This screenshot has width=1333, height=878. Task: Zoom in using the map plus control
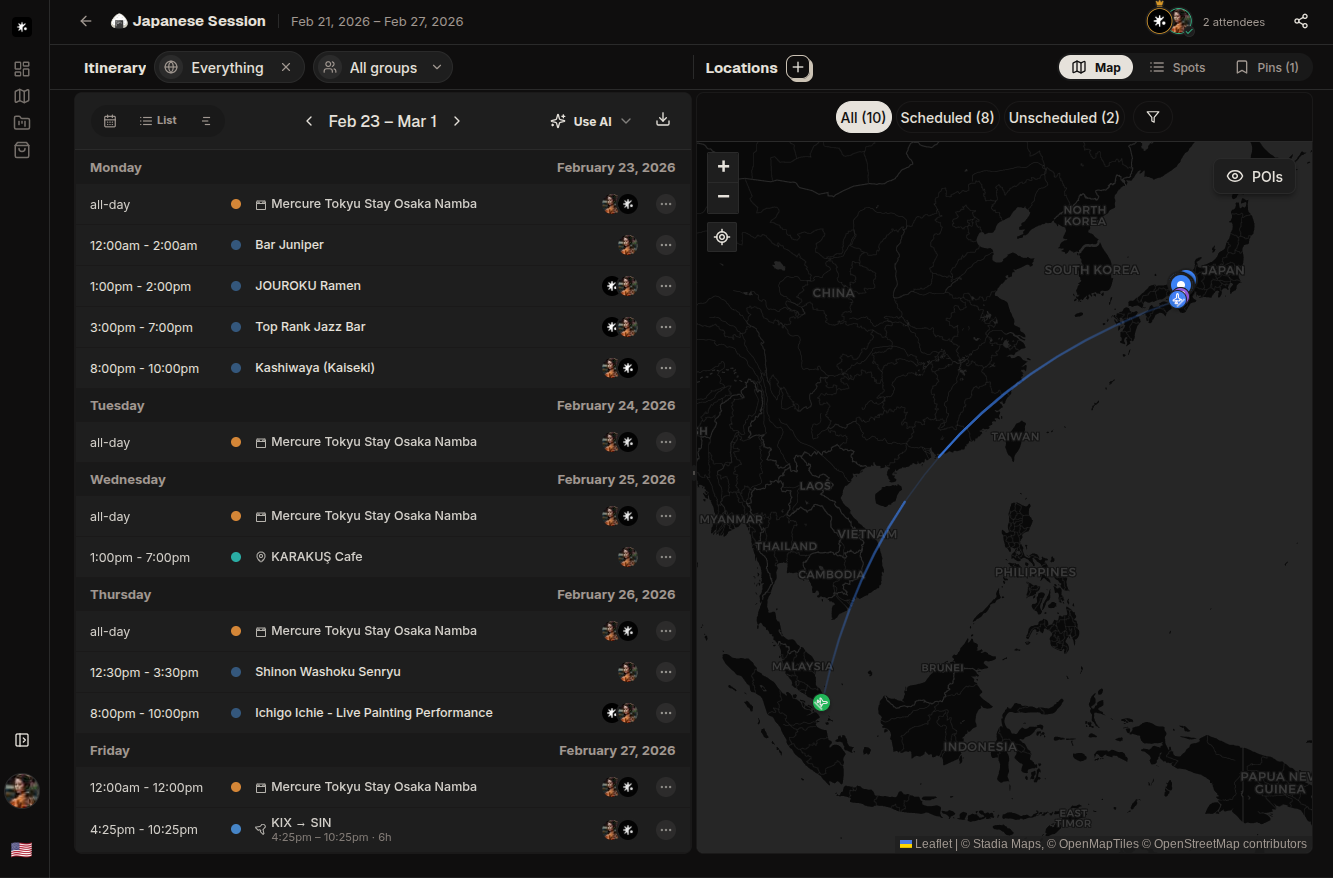[x=722, y=166]
